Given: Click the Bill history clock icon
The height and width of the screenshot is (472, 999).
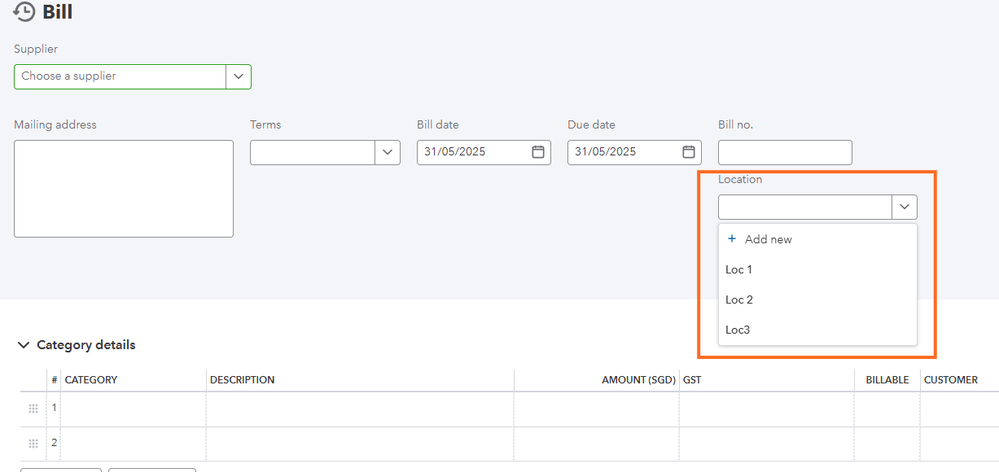Looking at the screenshot, I should point(24,12).
